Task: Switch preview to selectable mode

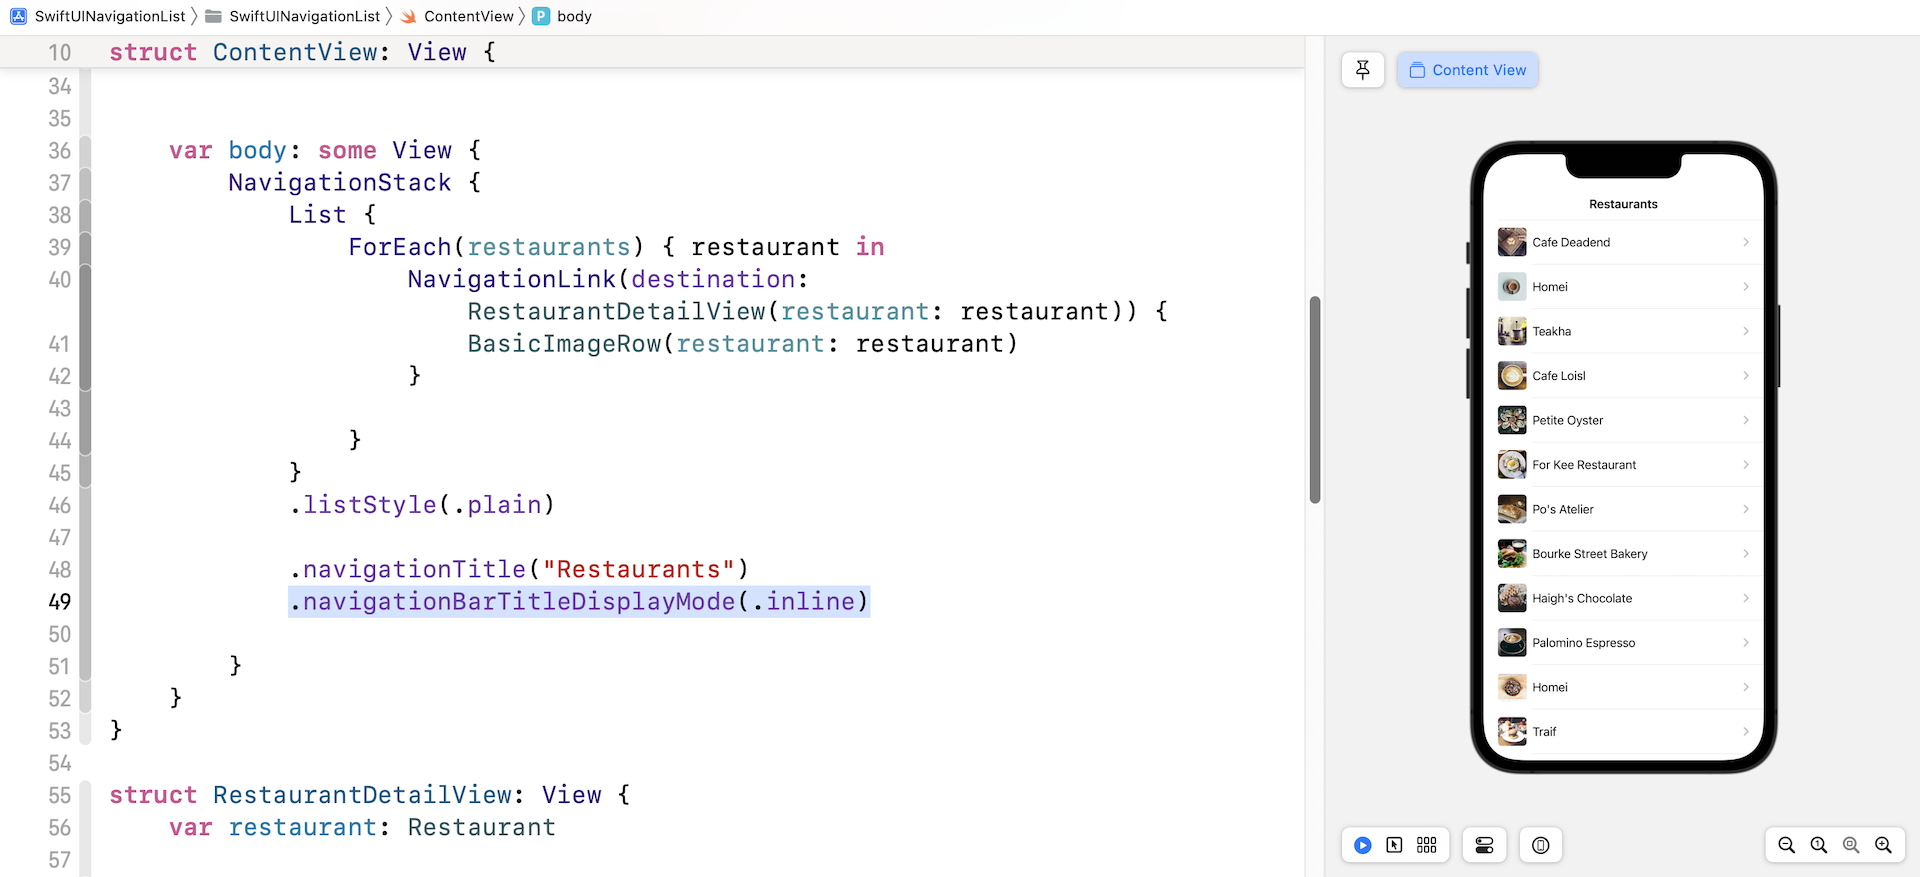Action: pyautogui.click(x=1394, y=845)
